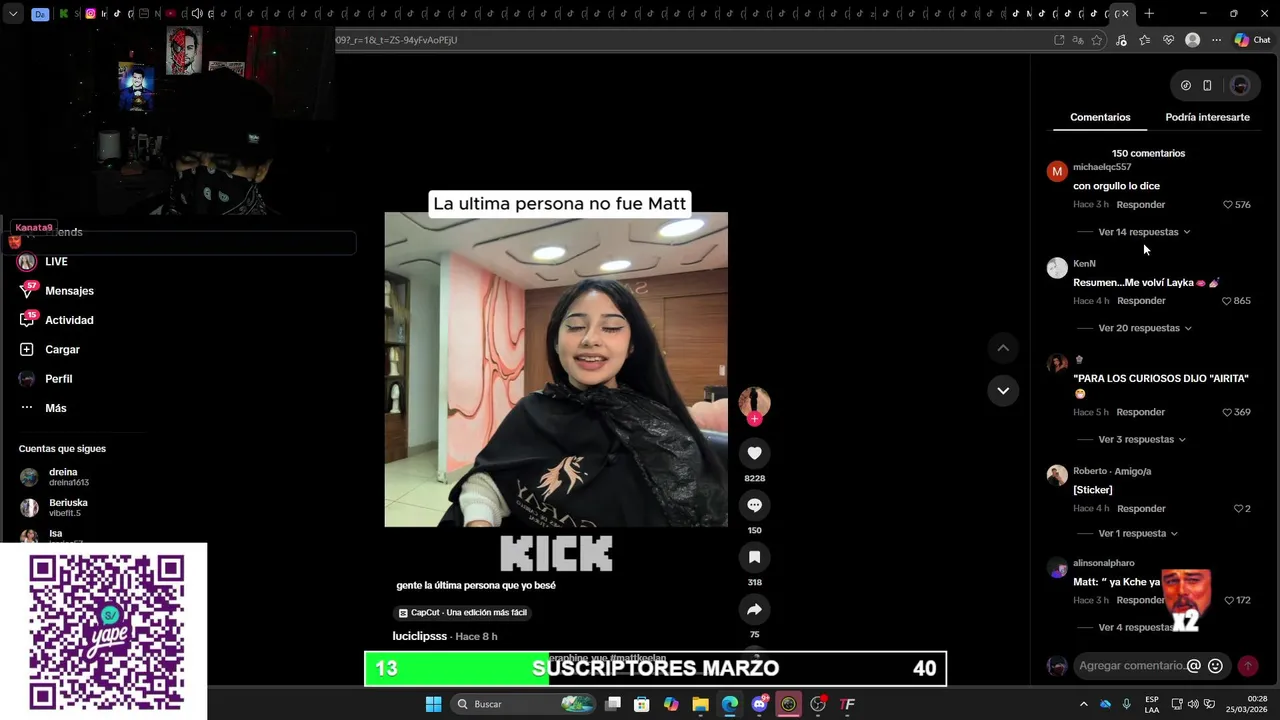Click the Windows Start button
The image size is (1280, 720).
(433, 704)
